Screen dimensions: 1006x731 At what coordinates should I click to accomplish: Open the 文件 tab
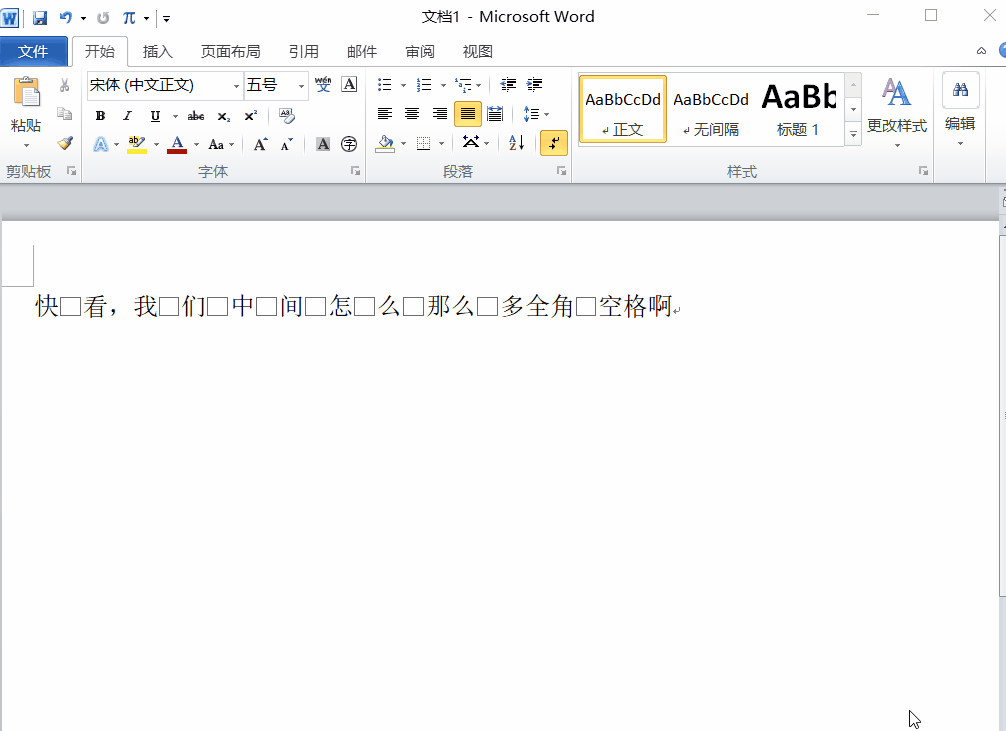coord(33,51)
